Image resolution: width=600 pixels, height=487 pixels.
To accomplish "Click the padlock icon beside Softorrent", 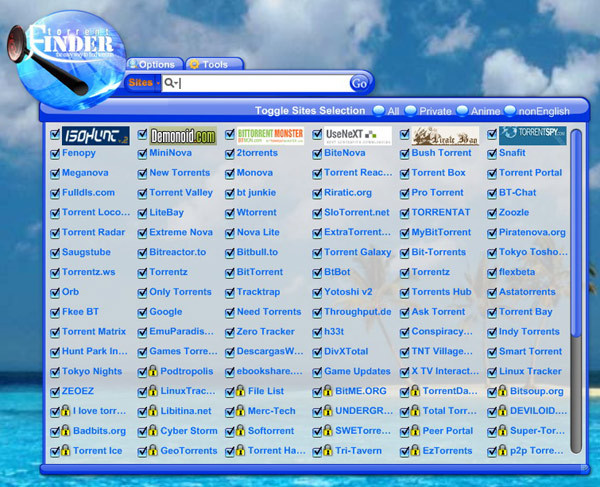I will coord(240,430).
